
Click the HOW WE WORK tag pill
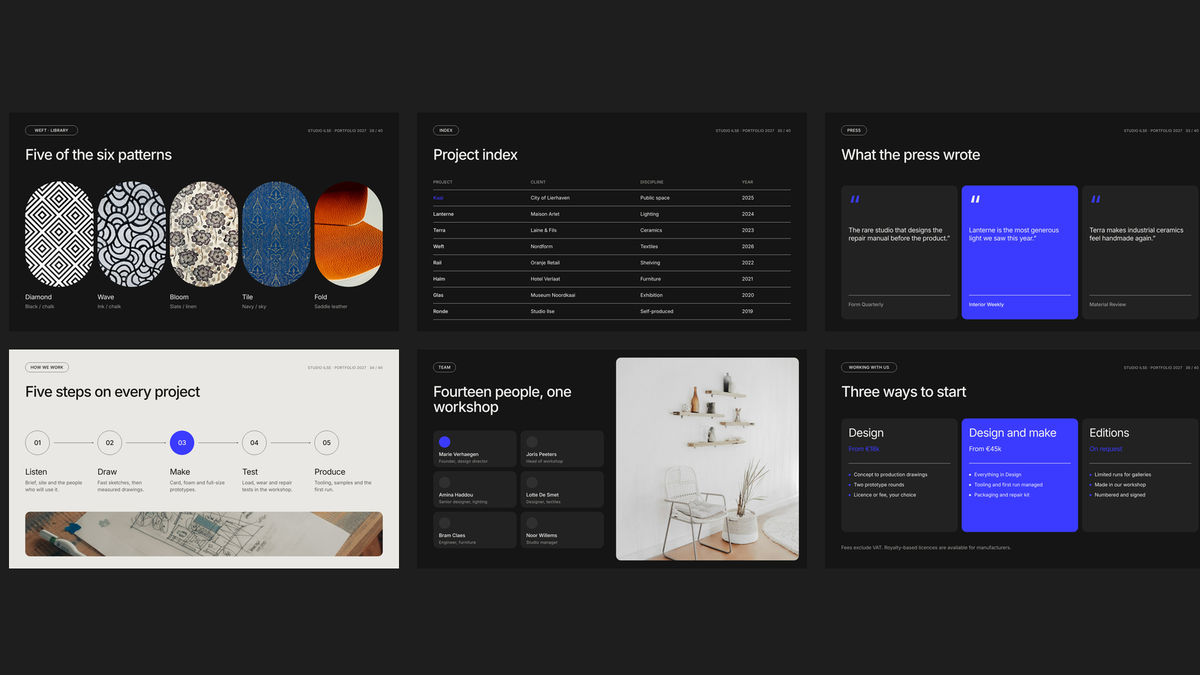tap(47, 367)
